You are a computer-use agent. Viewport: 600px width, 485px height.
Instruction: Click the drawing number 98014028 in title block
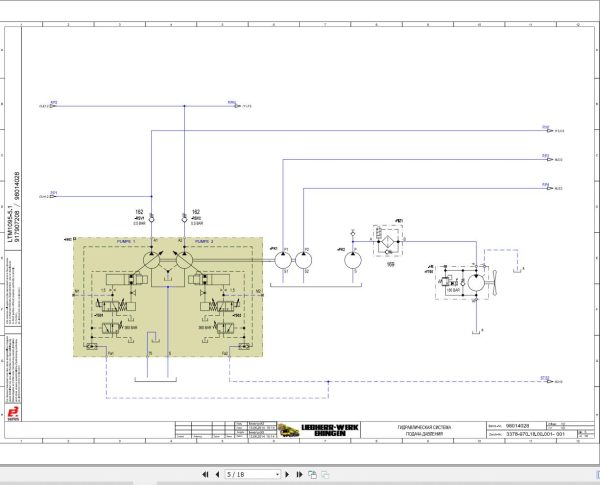tap(518, 426)
